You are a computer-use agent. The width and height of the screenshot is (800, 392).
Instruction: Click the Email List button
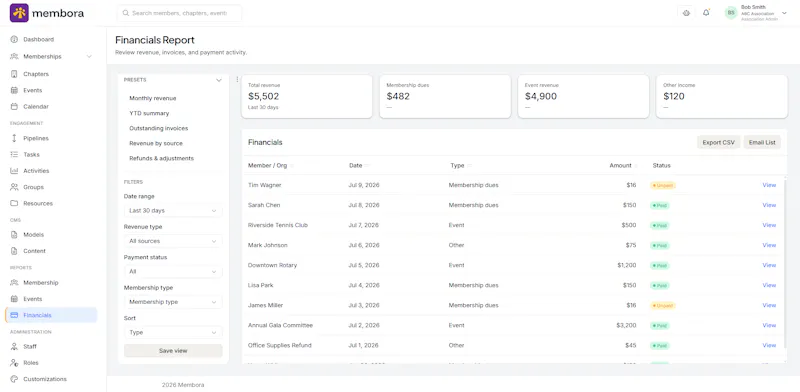pyautogui.click(x=762, y=142)
